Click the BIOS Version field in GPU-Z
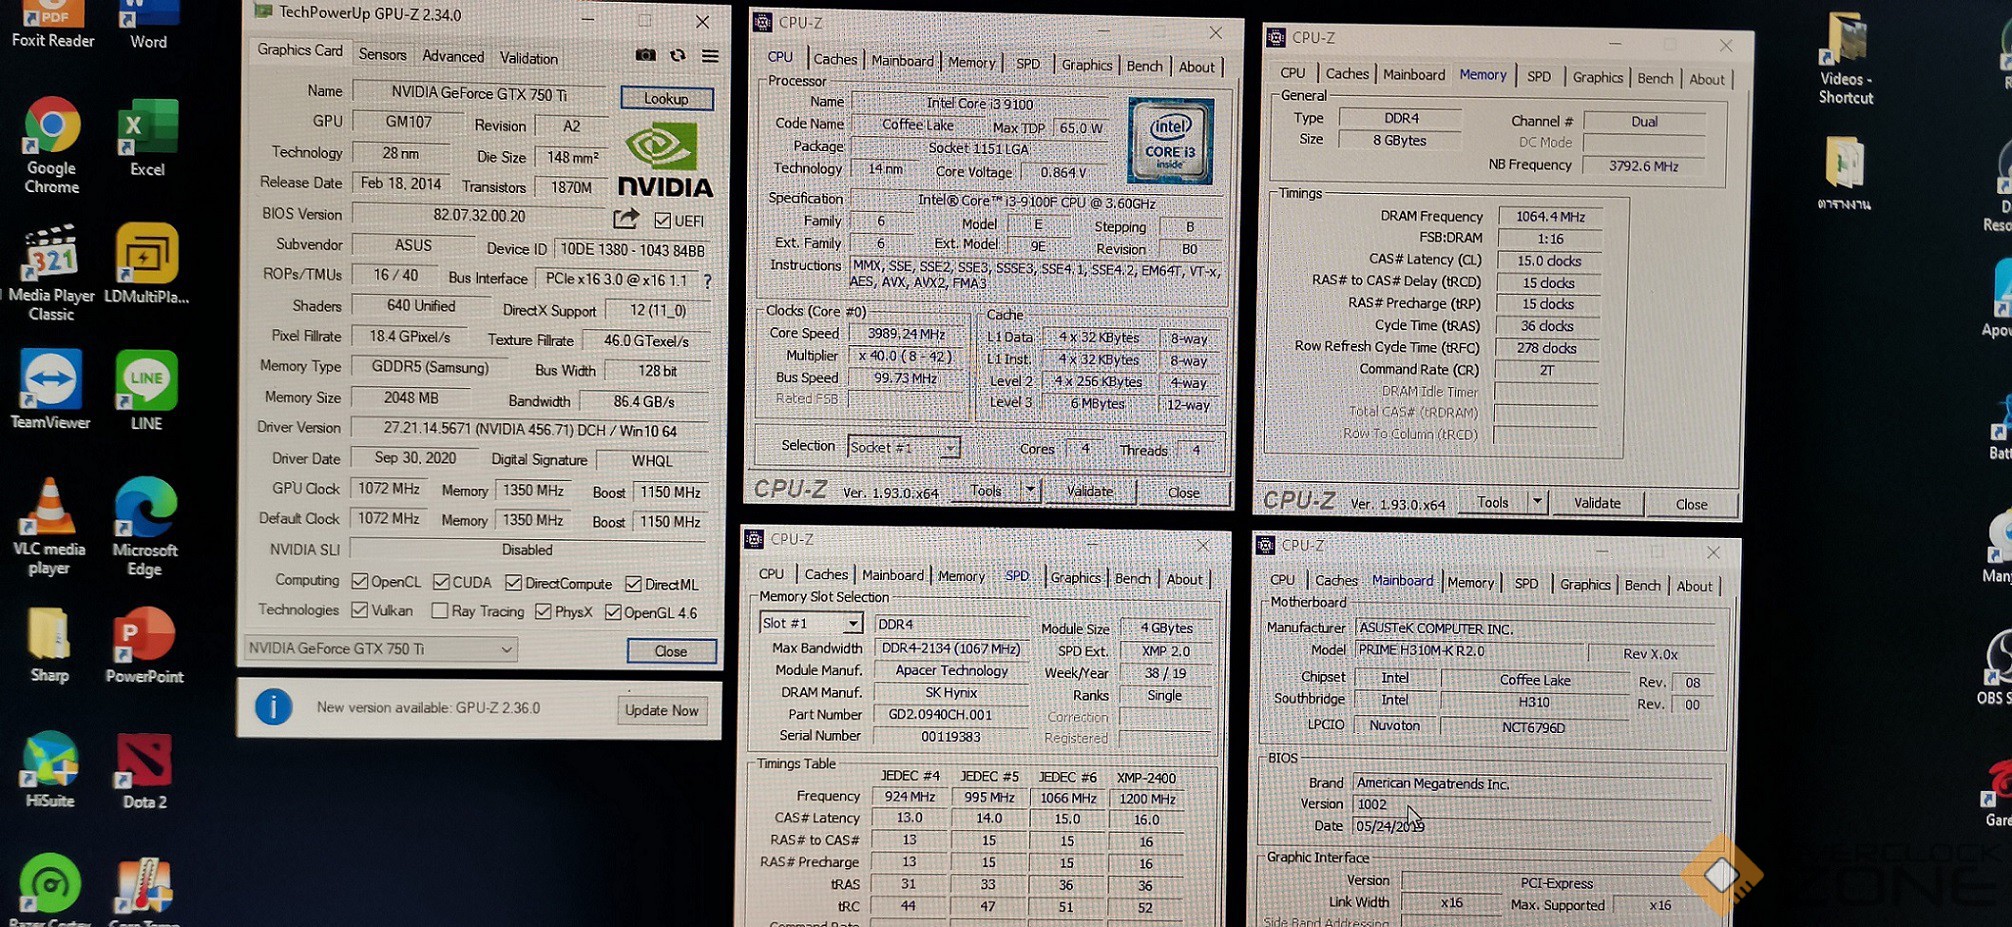Screen dimensions: 2012x927 (x=479, y=216)
